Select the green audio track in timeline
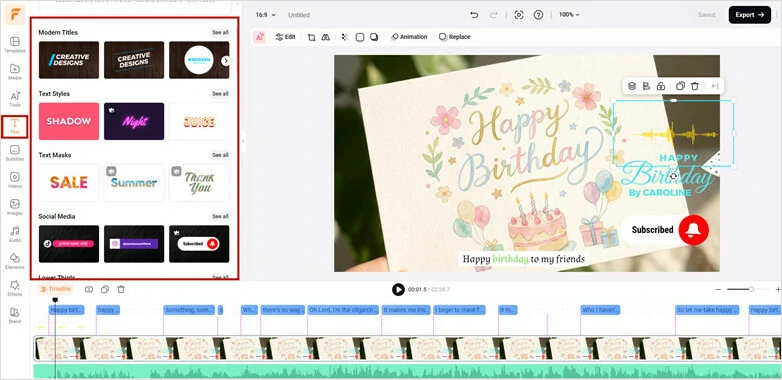 407,371
